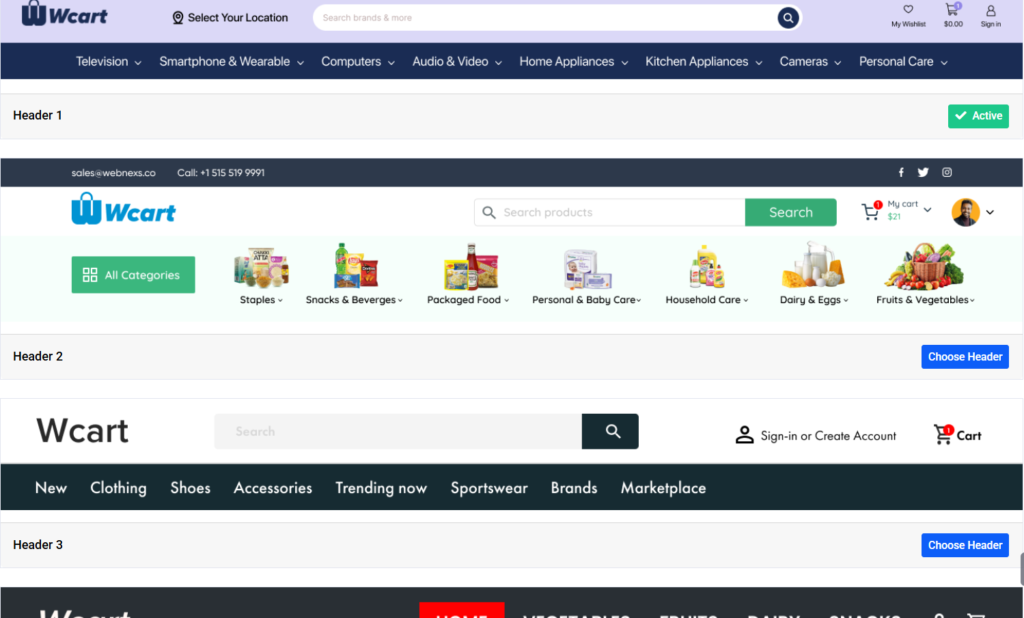Screen dimensions: 1024x618
Task: Expand the Home Appliances menu
Action: (574, 61)
